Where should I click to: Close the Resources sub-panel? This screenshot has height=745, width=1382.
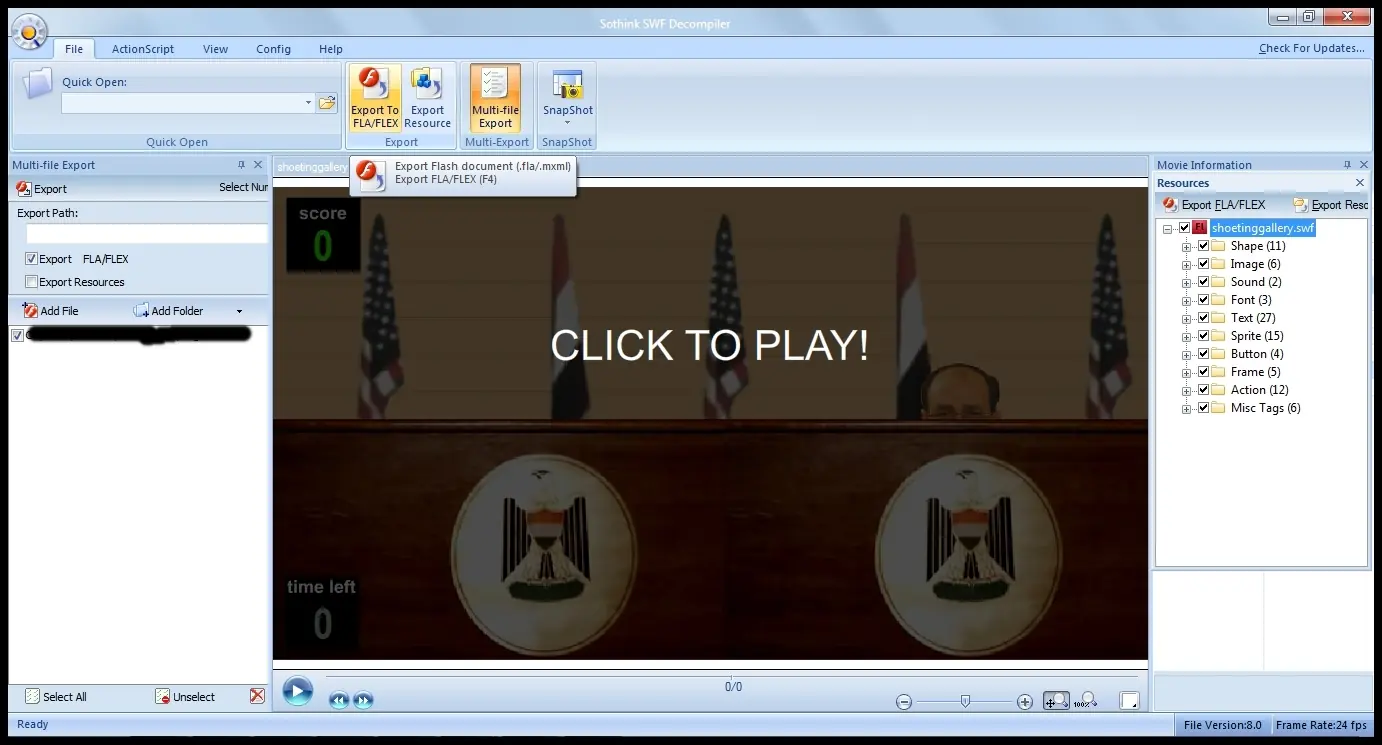coord(1360,183)
